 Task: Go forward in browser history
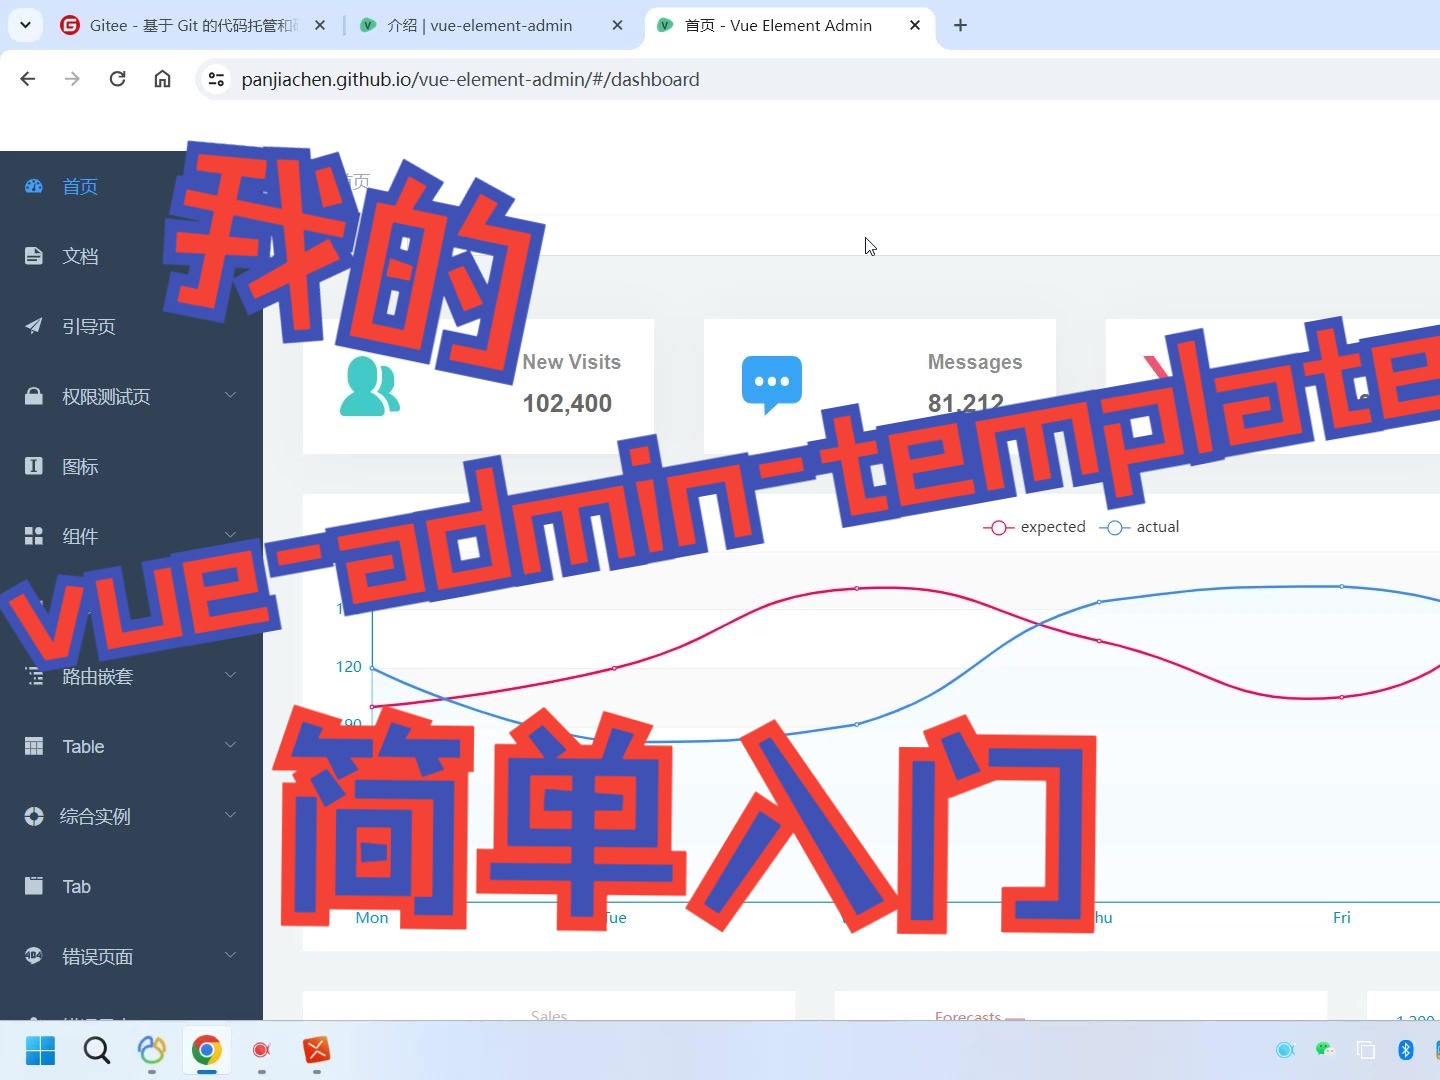(x=72, y=79)
